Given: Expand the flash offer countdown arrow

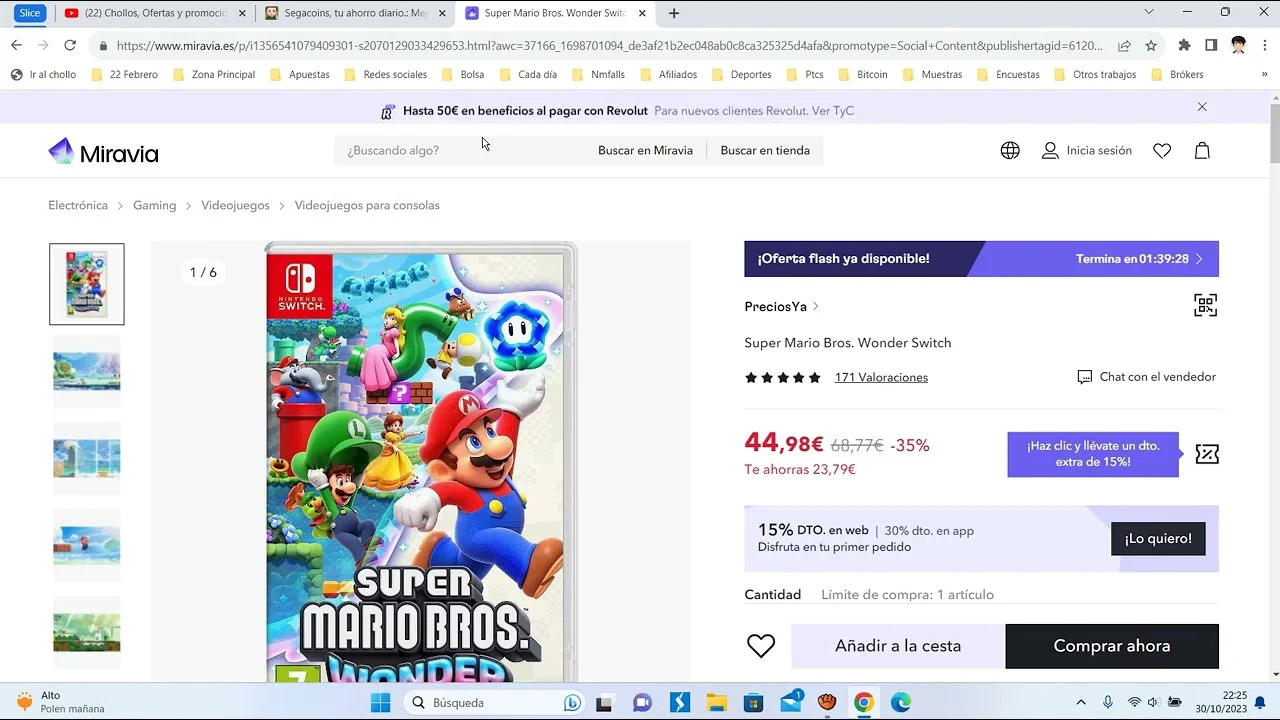Looking at the screenshot, I should [1199, 259].
